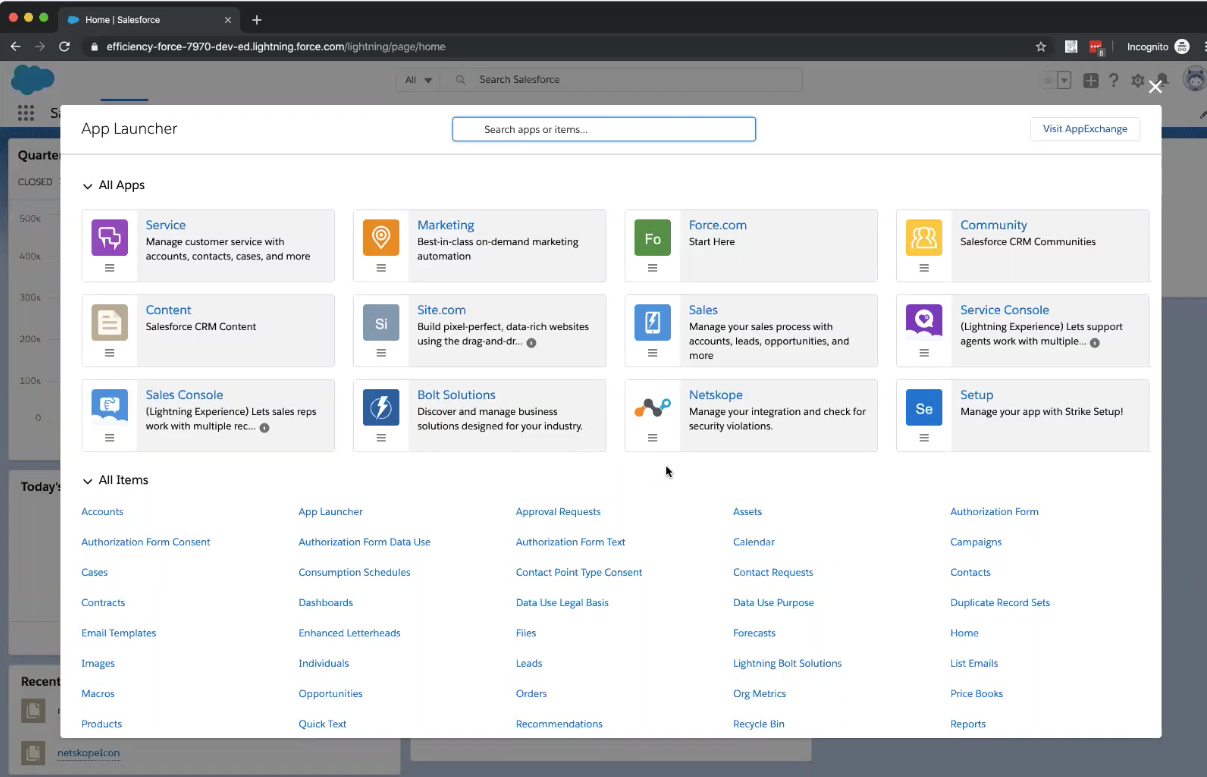Select the Bolt Solutions app icon
Viewport: 1207px width, 777px height.
pyautogui.click(x=380, y=408)
